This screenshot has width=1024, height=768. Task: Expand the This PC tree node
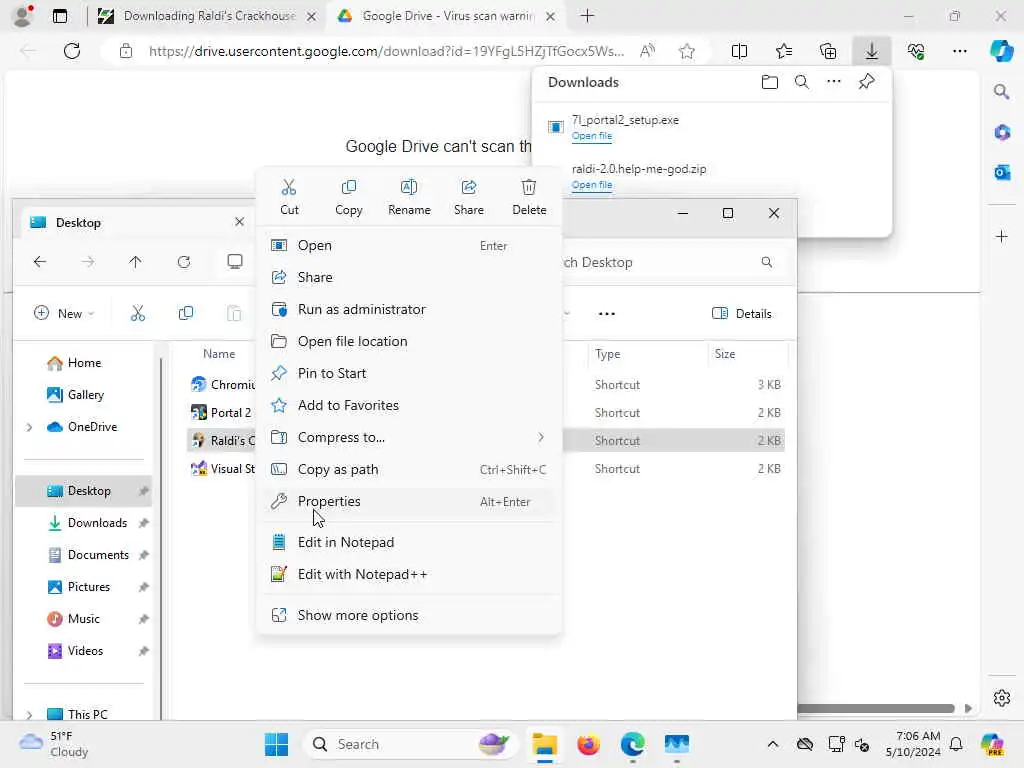(29, 714)
